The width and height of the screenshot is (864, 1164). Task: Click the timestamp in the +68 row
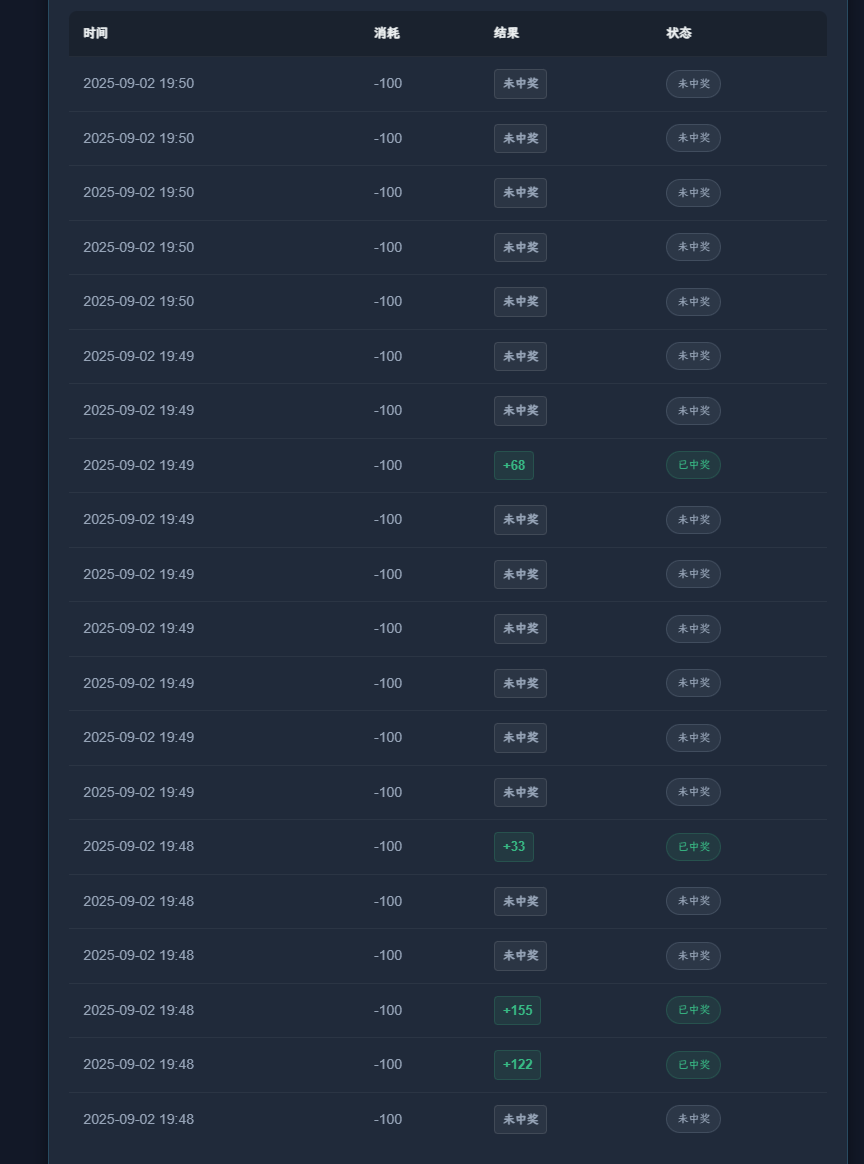(138, 465)
